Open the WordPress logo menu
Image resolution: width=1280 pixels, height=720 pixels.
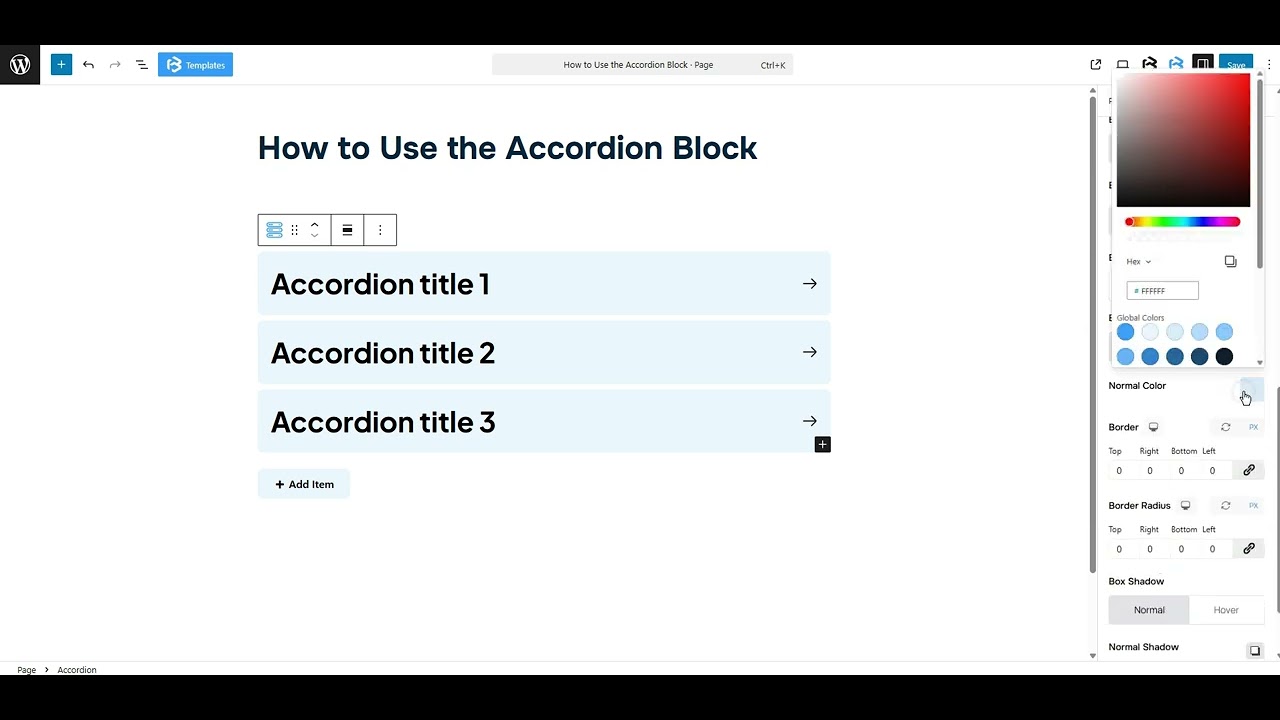pos(19,64)
